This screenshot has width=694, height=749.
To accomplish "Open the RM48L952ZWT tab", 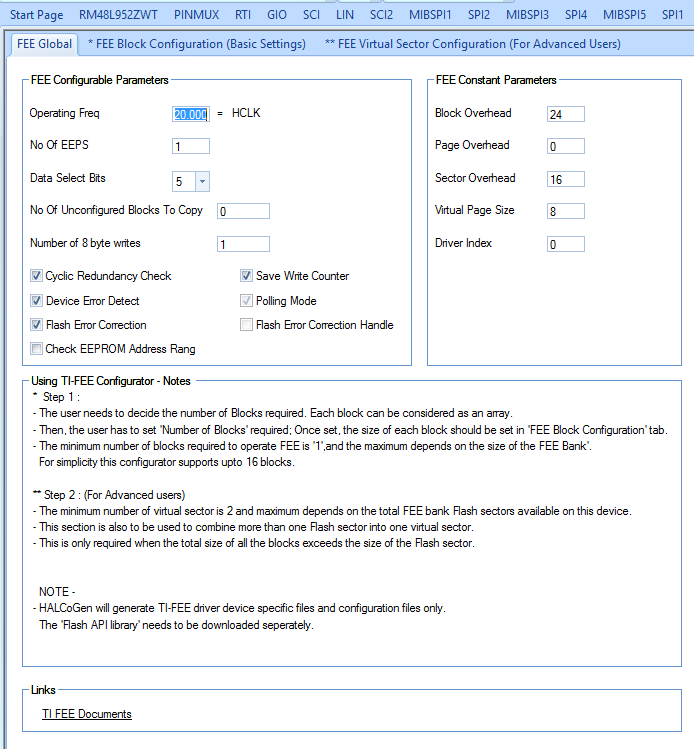I will [118, 15].
